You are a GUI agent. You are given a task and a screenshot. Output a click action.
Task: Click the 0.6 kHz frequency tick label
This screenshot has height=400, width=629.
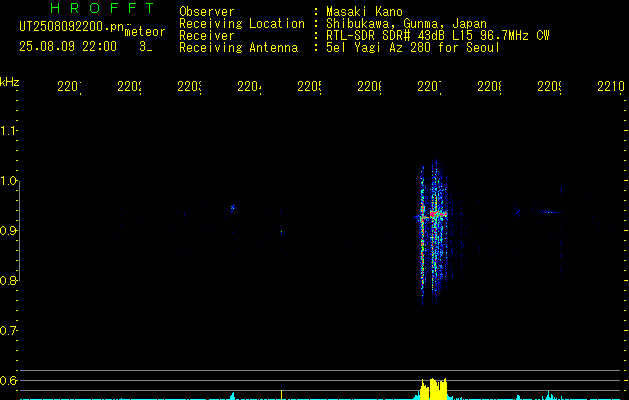click(8, 380)
